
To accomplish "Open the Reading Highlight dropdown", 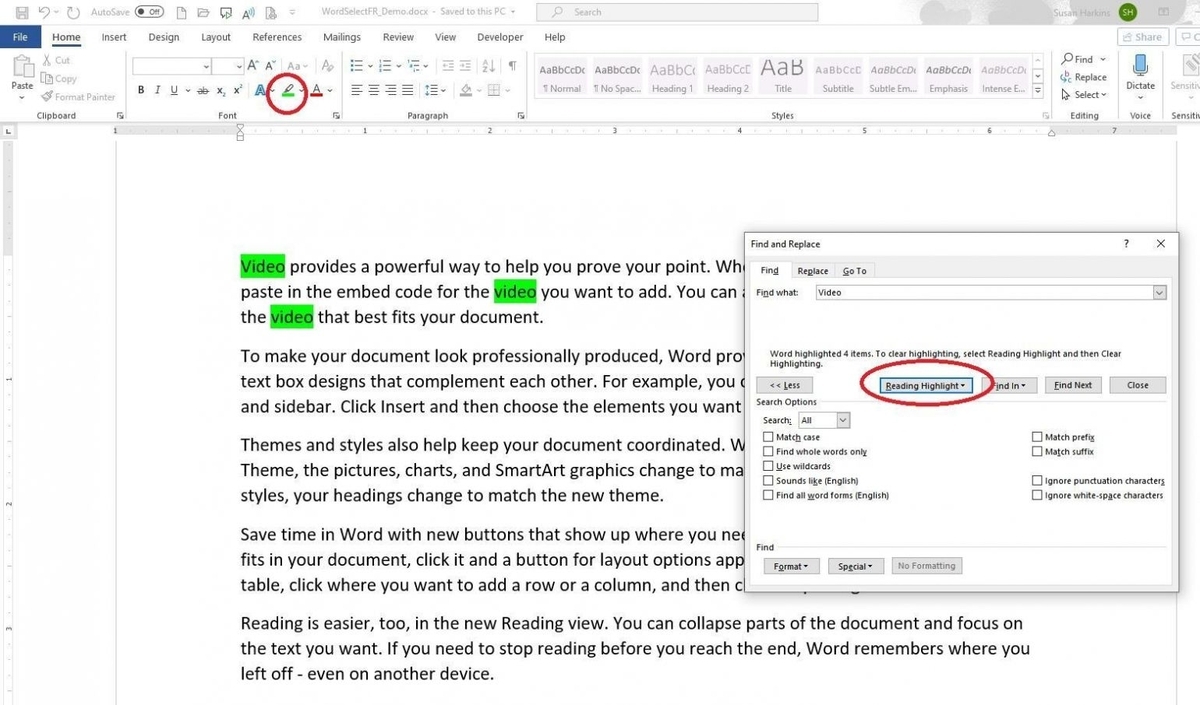I will pyautogui.click(x=925, y=385).
